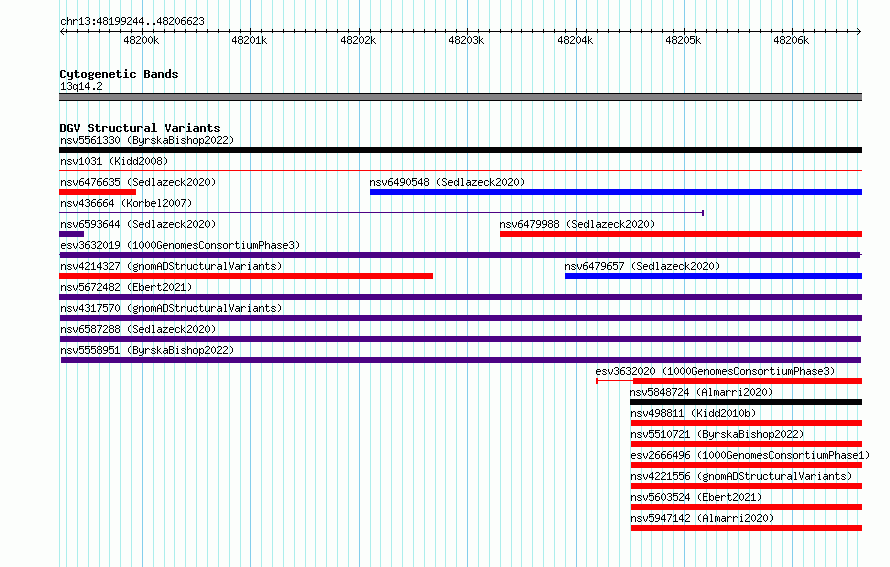Open nsv6479657 (Sedlazeck2020) variant label

click(642, 266)
